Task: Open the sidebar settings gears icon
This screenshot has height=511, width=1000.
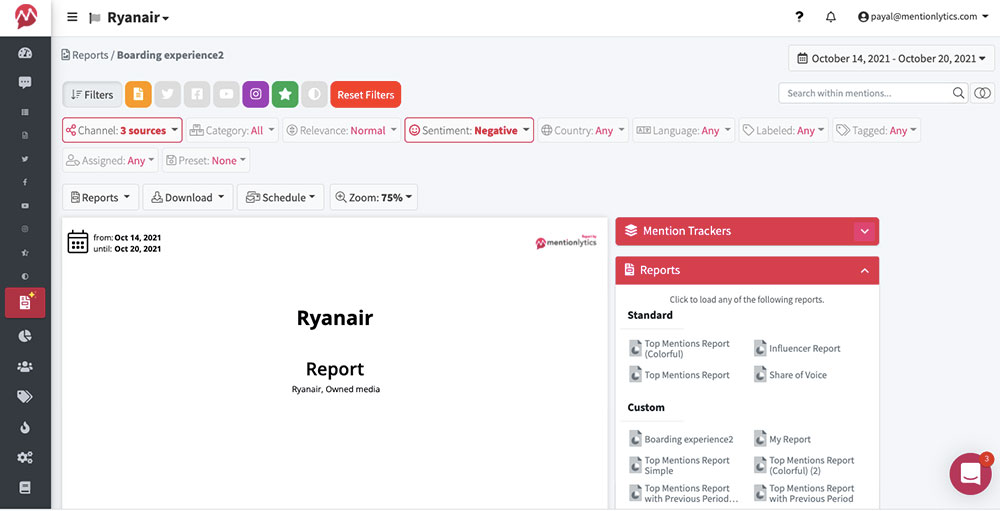Action: pyautogui.click(x=25, y=457)
